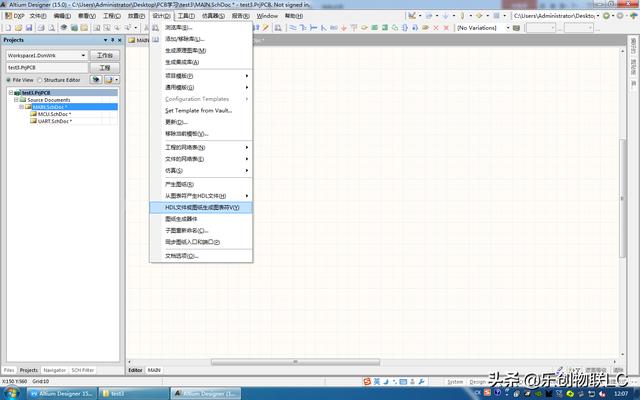
Task: Select MAIN.SchDoc in project tree
Action: pos(50,107)
